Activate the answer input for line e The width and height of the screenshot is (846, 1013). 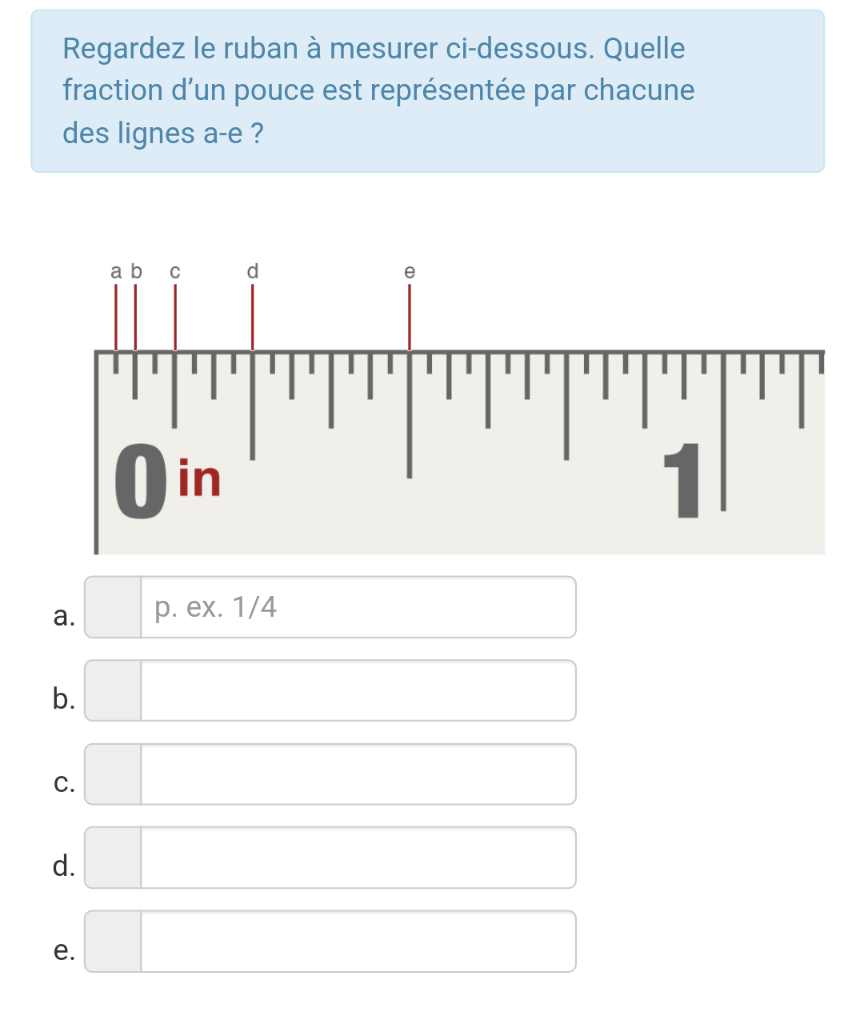click(x=358, y=941)
